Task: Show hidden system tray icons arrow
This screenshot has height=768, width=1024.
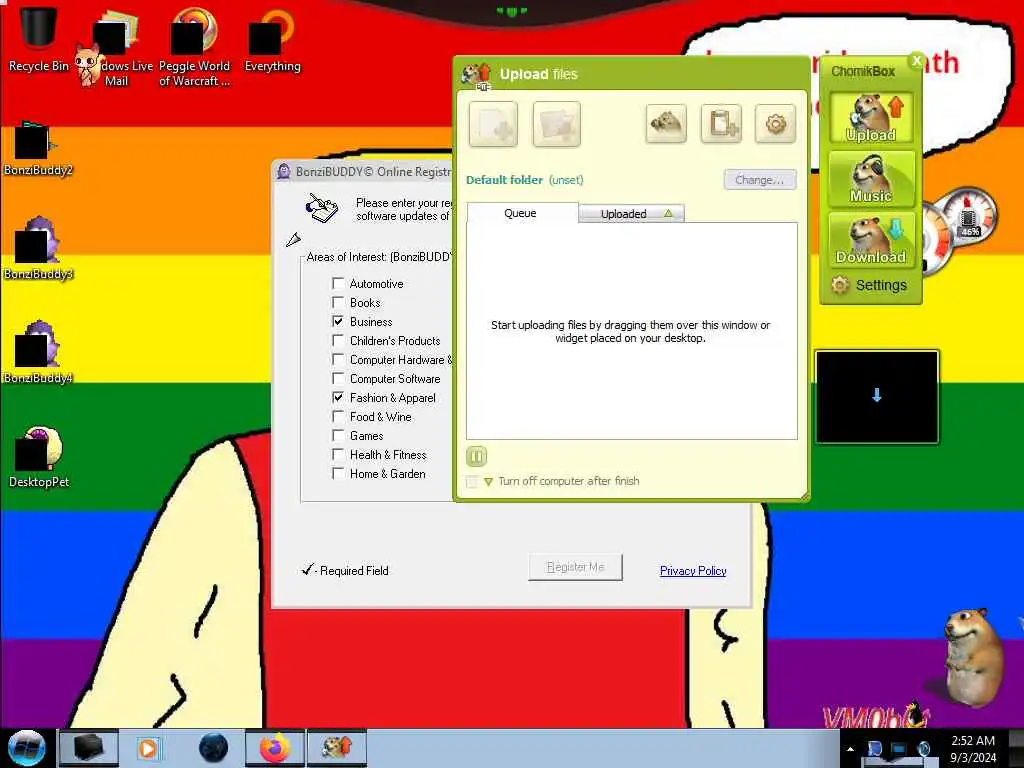Action: (x=850, y=749)
